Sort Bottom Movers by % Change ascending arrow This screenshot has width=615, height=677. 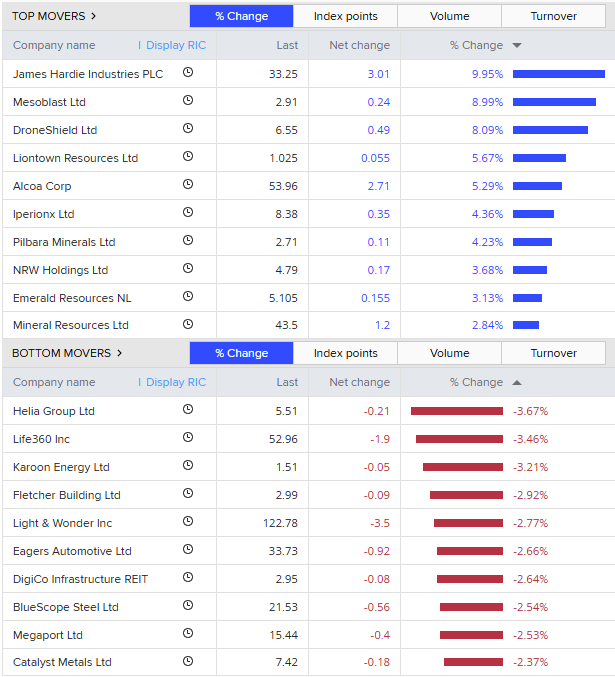point(517,382)
